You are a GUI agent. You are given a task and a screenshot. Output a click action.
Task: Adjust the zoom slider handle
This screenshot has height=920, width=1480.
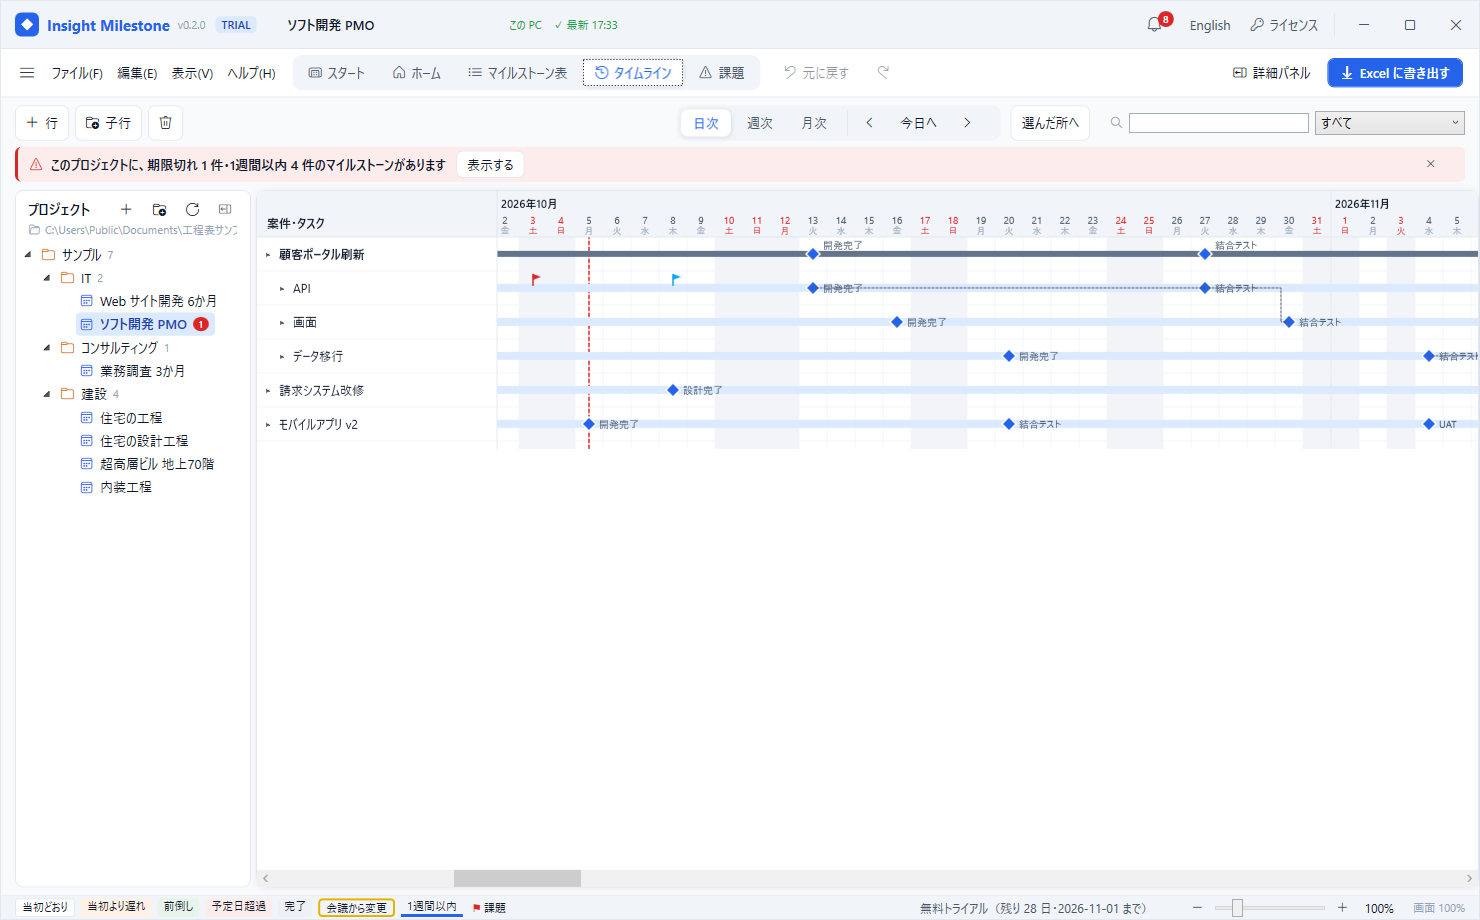1237,908
